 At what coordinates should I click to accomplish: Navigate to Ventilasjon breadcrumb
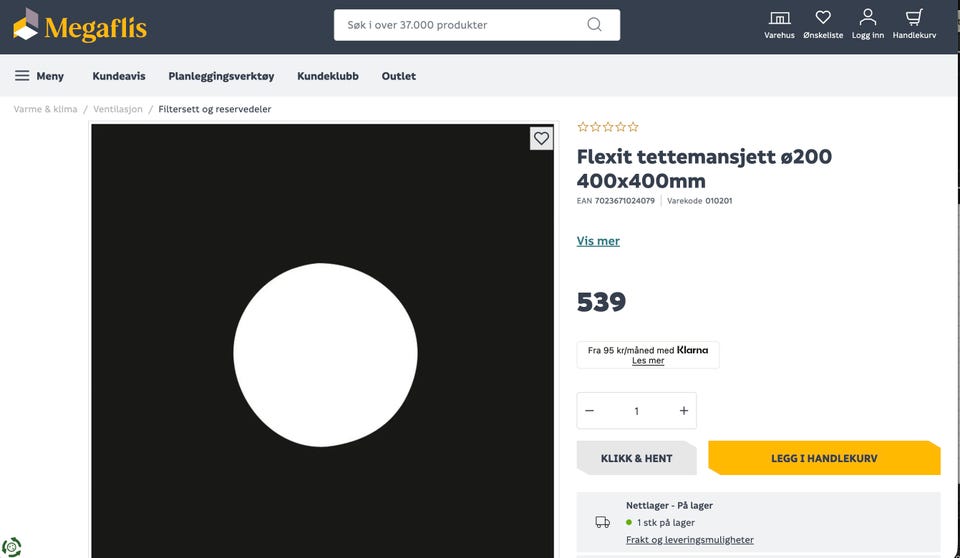tap(118, 109)
